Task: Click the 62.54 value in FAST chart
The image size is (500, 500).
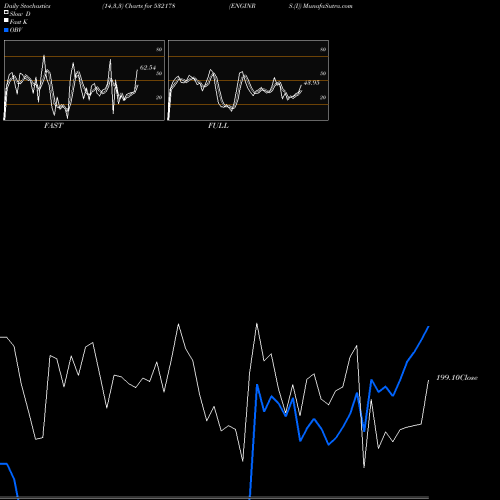Action: pos(148,68)
